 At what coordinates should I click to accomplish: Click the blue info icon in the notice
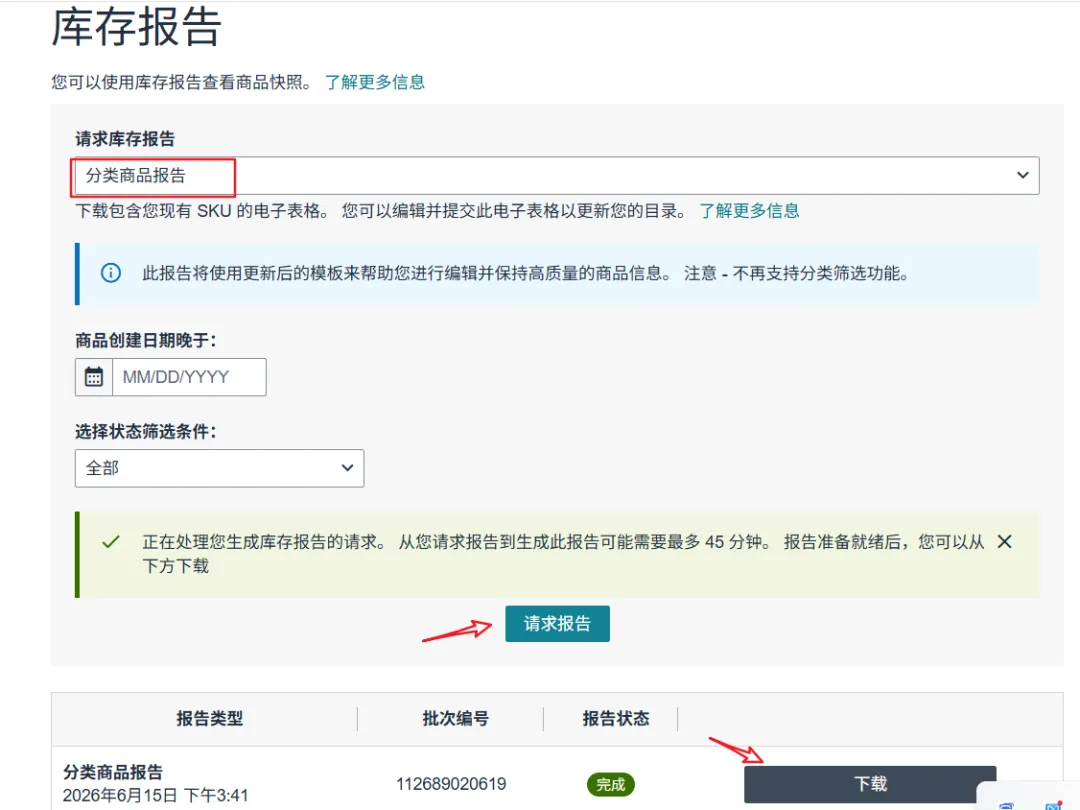tap(111, 273)
